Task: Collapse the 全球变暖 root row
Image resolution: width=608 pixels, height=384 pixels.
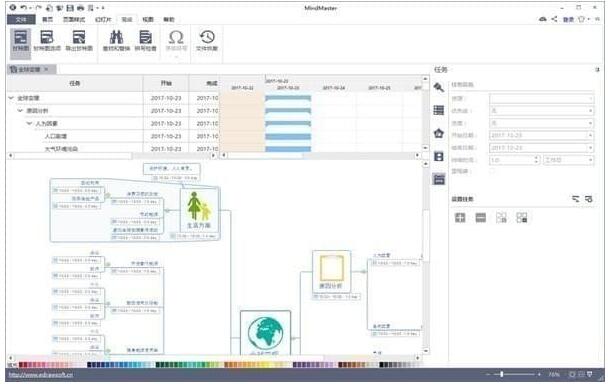Action: click(11, 98)
